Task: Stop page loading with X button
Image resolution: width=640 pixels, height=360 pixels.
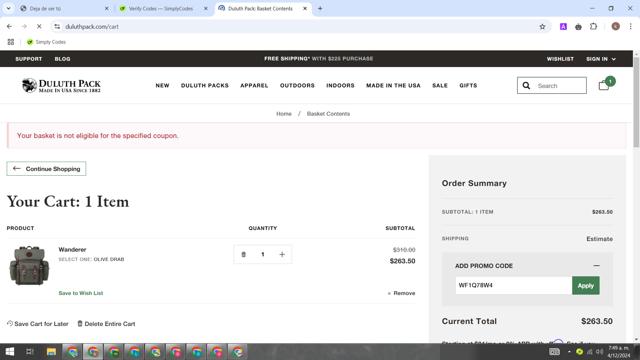Action: pyautogui.click(x=39, y=27)
